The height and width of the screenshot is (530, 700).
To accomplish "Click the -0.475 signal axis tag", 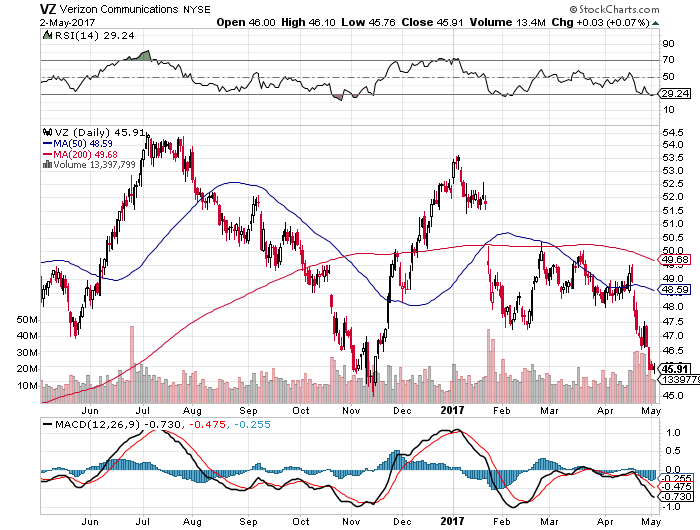I will pos(677,486).
